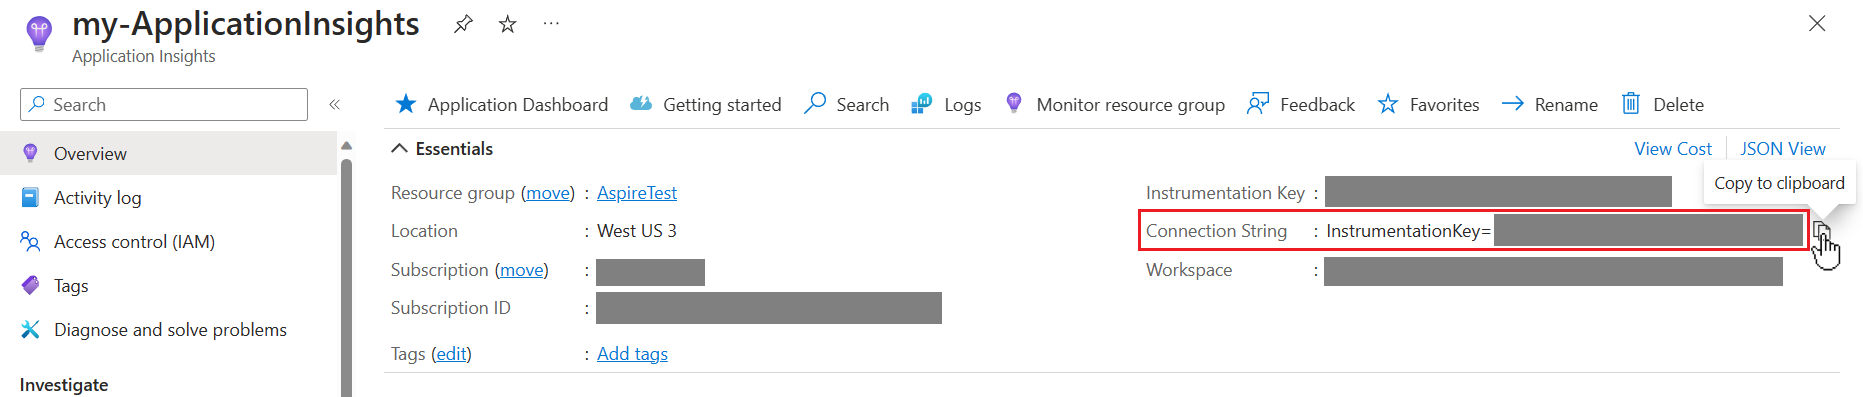Click the sidebar Search input field
1863x397 pixels.
[x=164, y=104]
